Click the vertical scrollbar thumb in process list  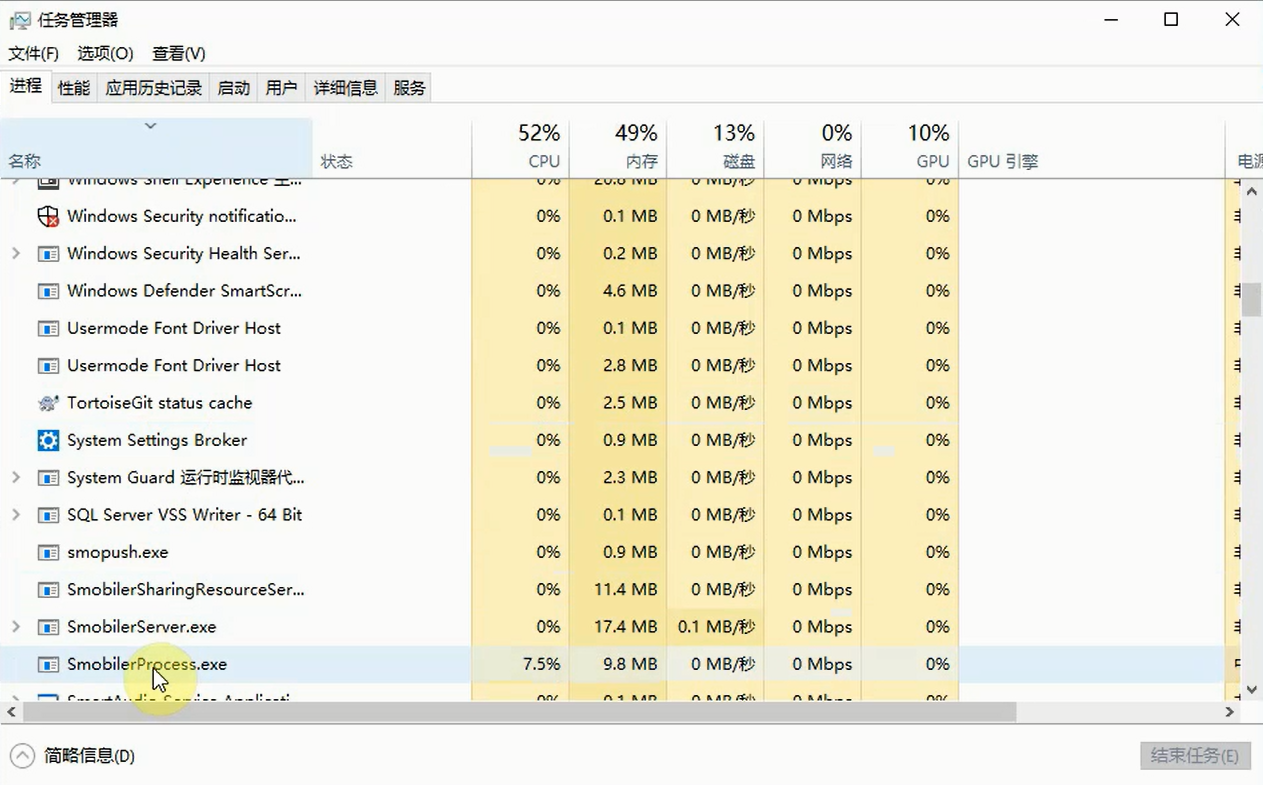[x=1252, y=299]
